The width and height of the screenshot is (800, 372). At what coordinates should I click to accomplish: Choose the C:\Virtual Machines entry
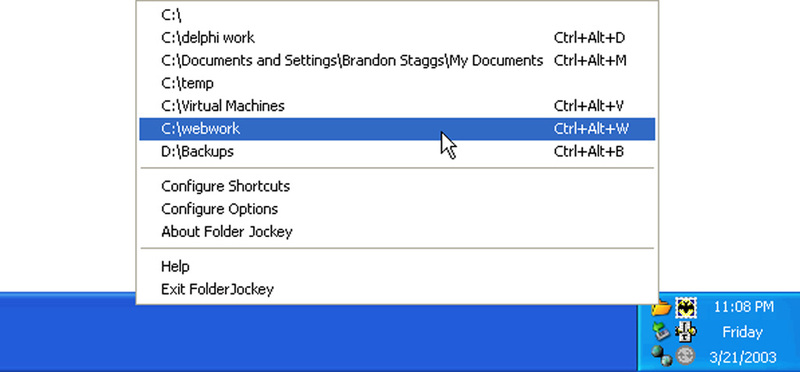[x=397, y=106]
